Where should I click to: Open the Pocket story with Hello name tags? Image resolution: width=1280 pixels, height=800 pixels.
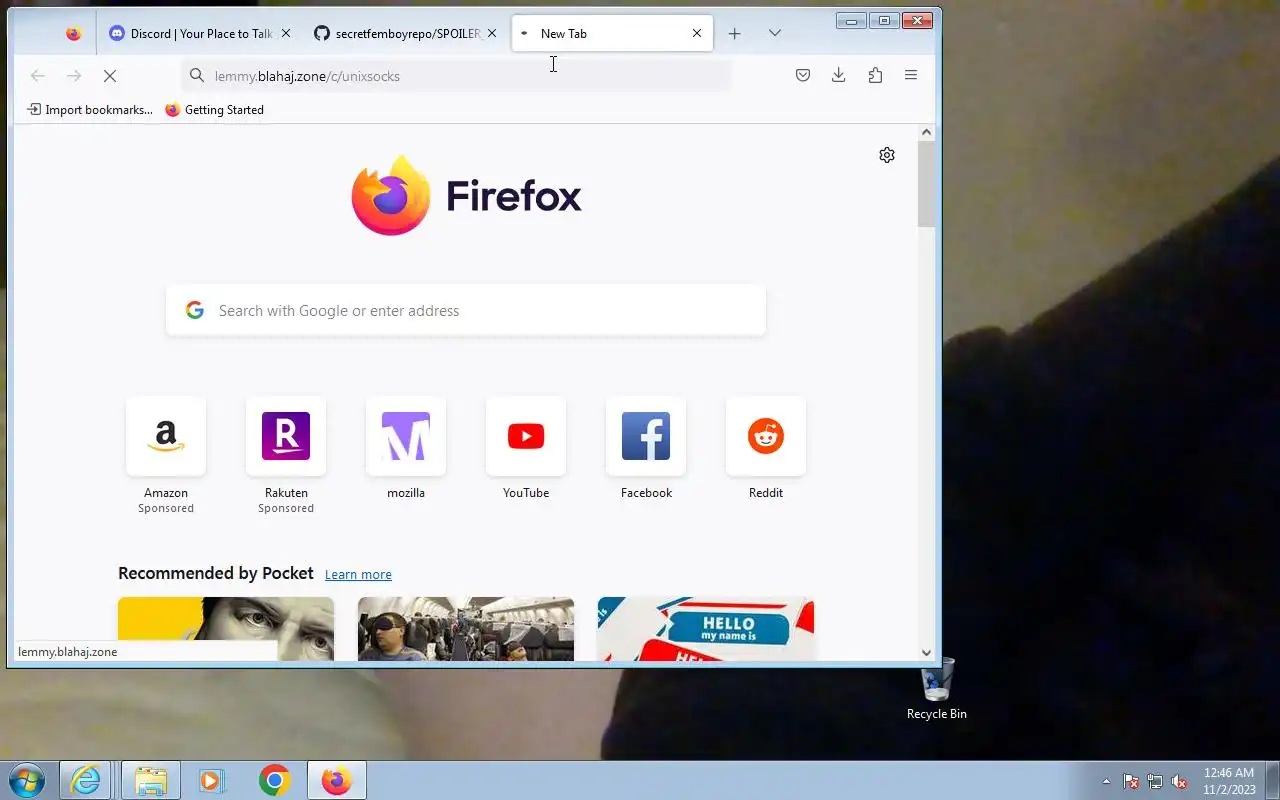pyautogui.click(x=706, y=629)
